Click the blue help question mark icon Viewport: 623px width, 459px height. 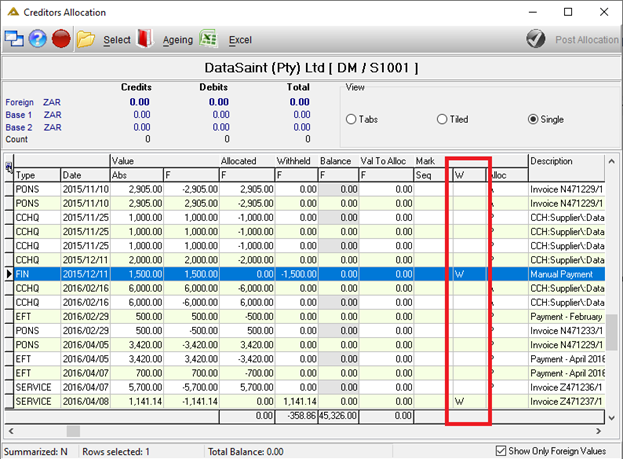(37, 39)
